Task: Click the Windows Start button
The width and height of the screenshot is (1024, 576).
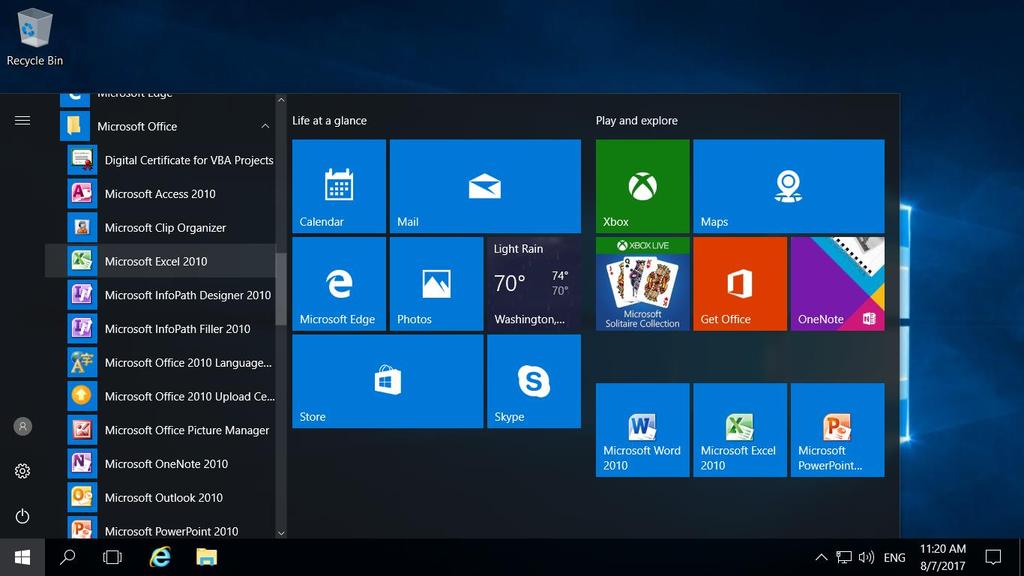Action: coord(22,557)
